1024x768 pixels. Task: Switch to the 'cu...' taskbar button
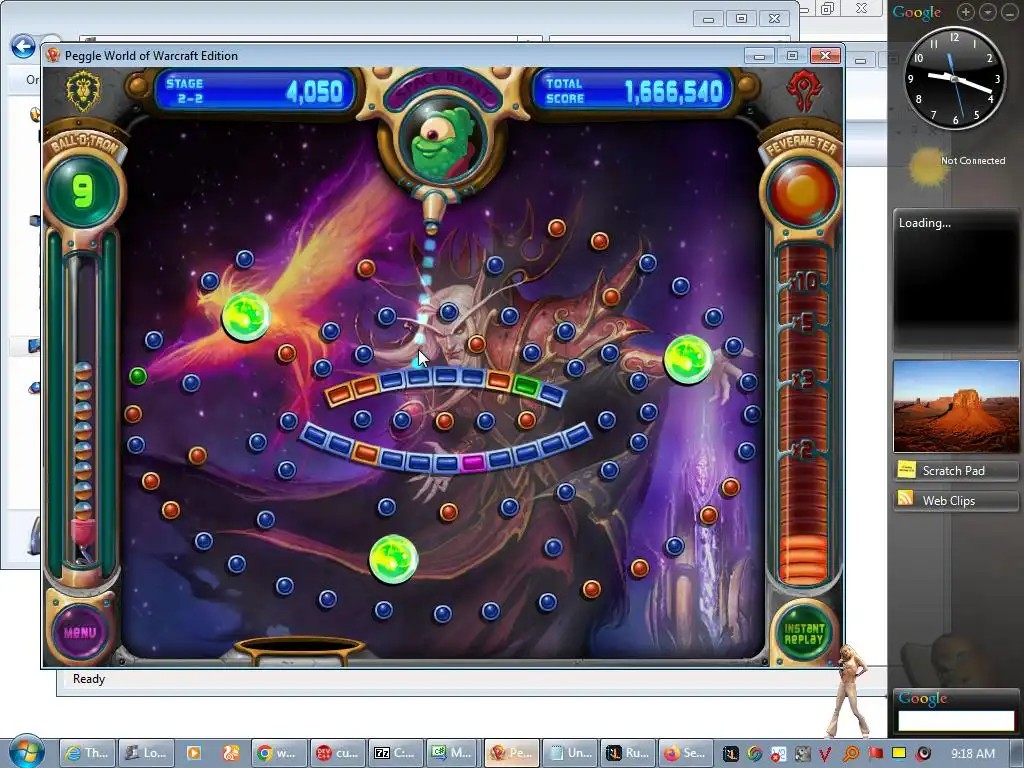coord(336,753)
